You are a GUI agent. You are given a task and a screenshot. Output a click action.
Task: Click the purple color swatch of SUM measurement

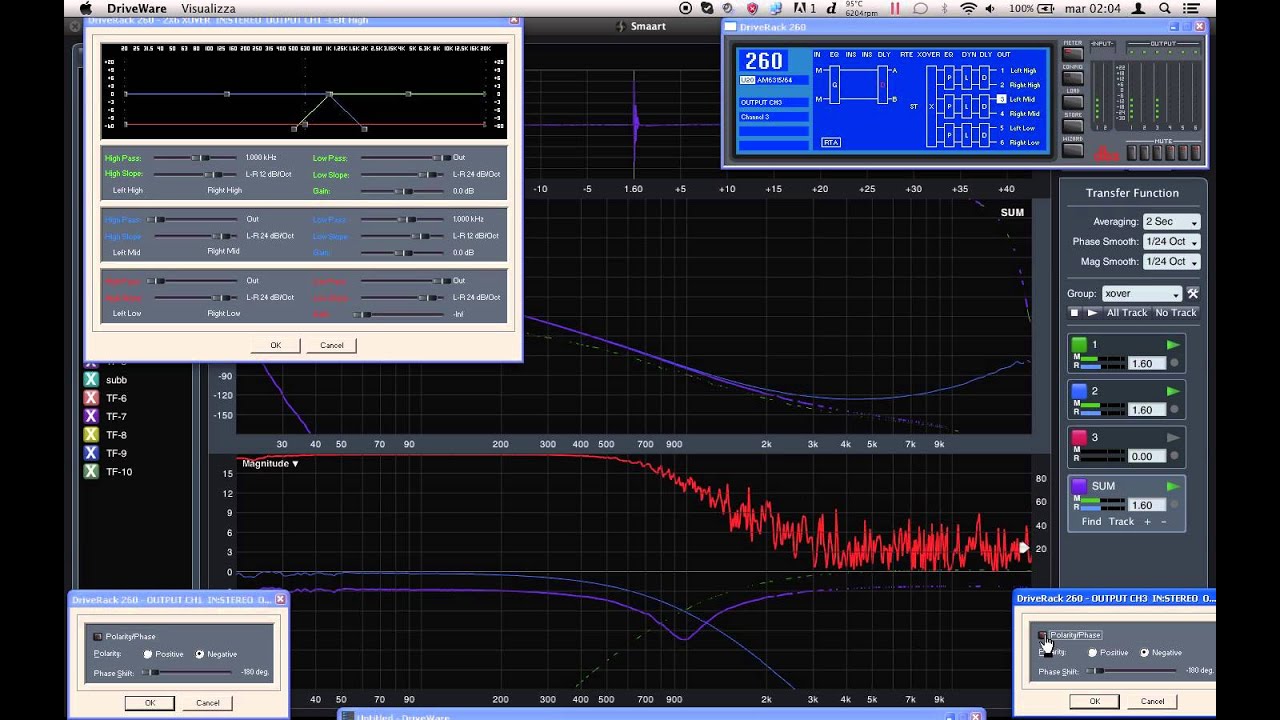[x=1079, y=486]
